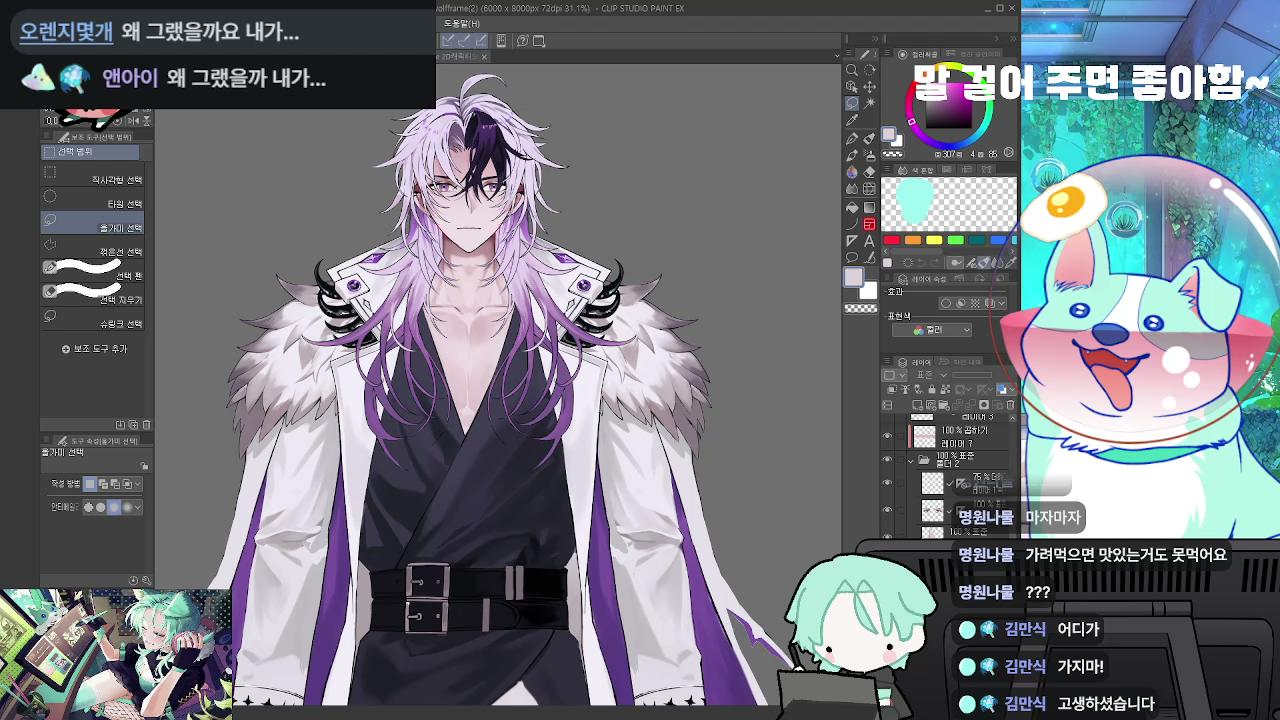Click 보조 도구 추가 button
This screenshot has width=1280, height=720.
[95, 349]
